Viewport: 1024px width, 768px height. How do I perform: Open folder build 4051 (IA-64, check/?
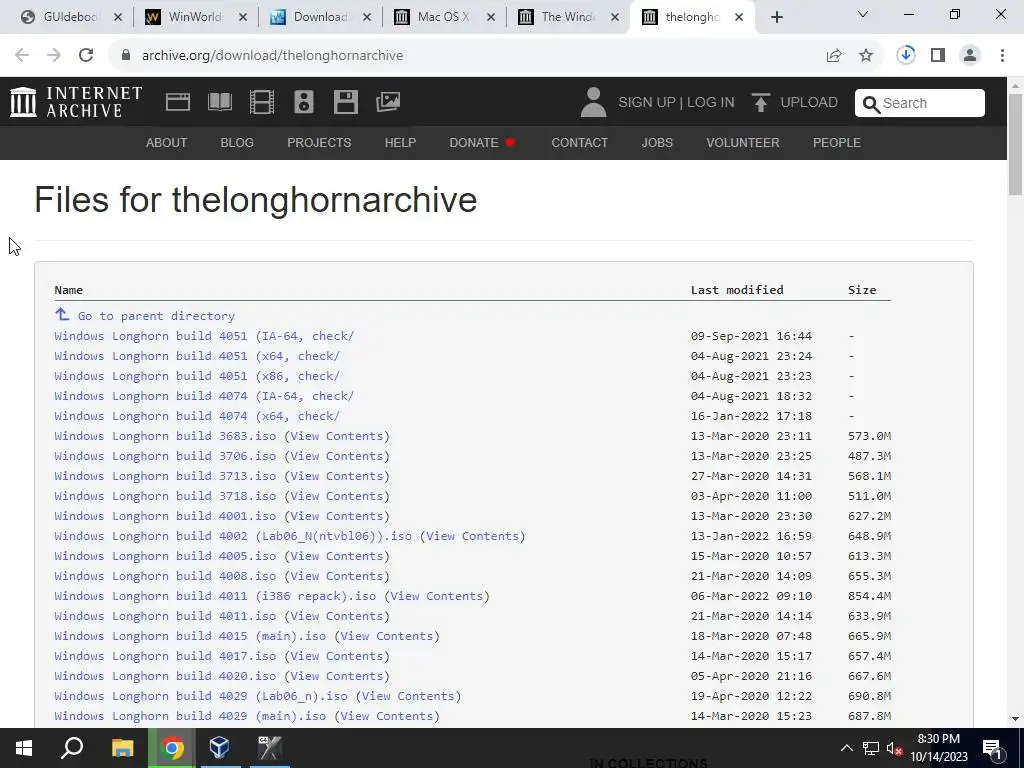point(204,336)
